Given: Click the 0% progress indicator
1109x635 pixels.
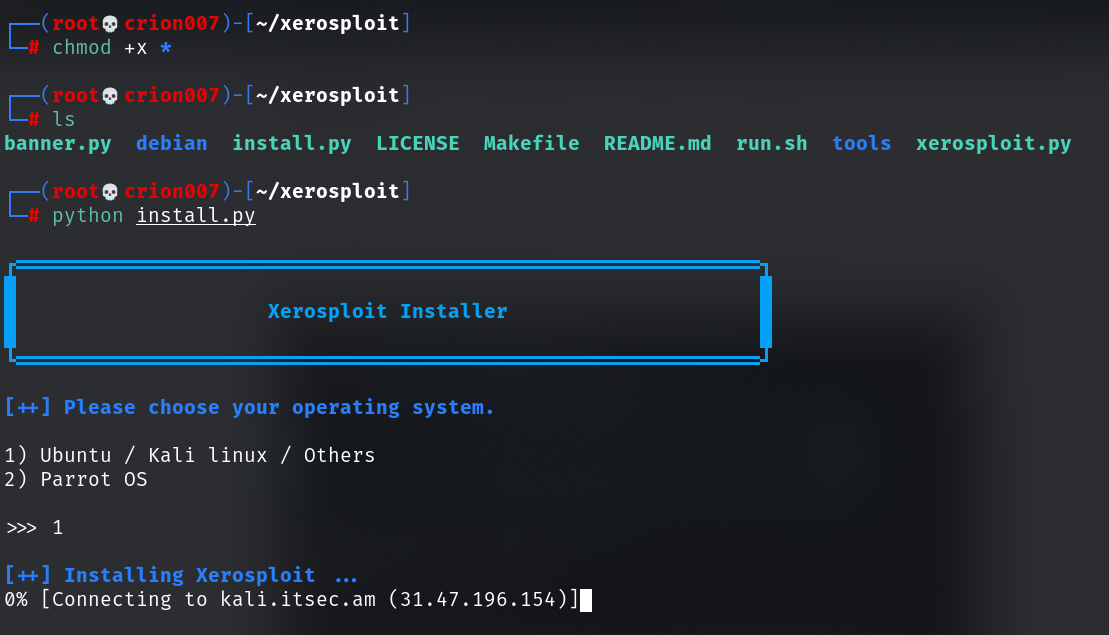Looking at the screenshot, I should point(16,599).
